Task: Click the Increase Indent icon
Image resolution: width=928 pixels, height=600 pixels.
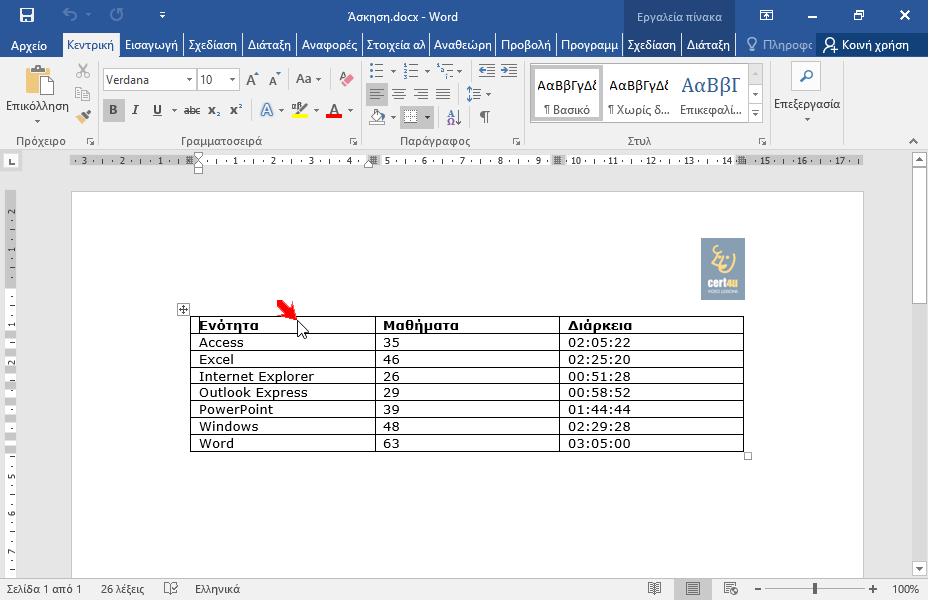Action: pos(511,71)
